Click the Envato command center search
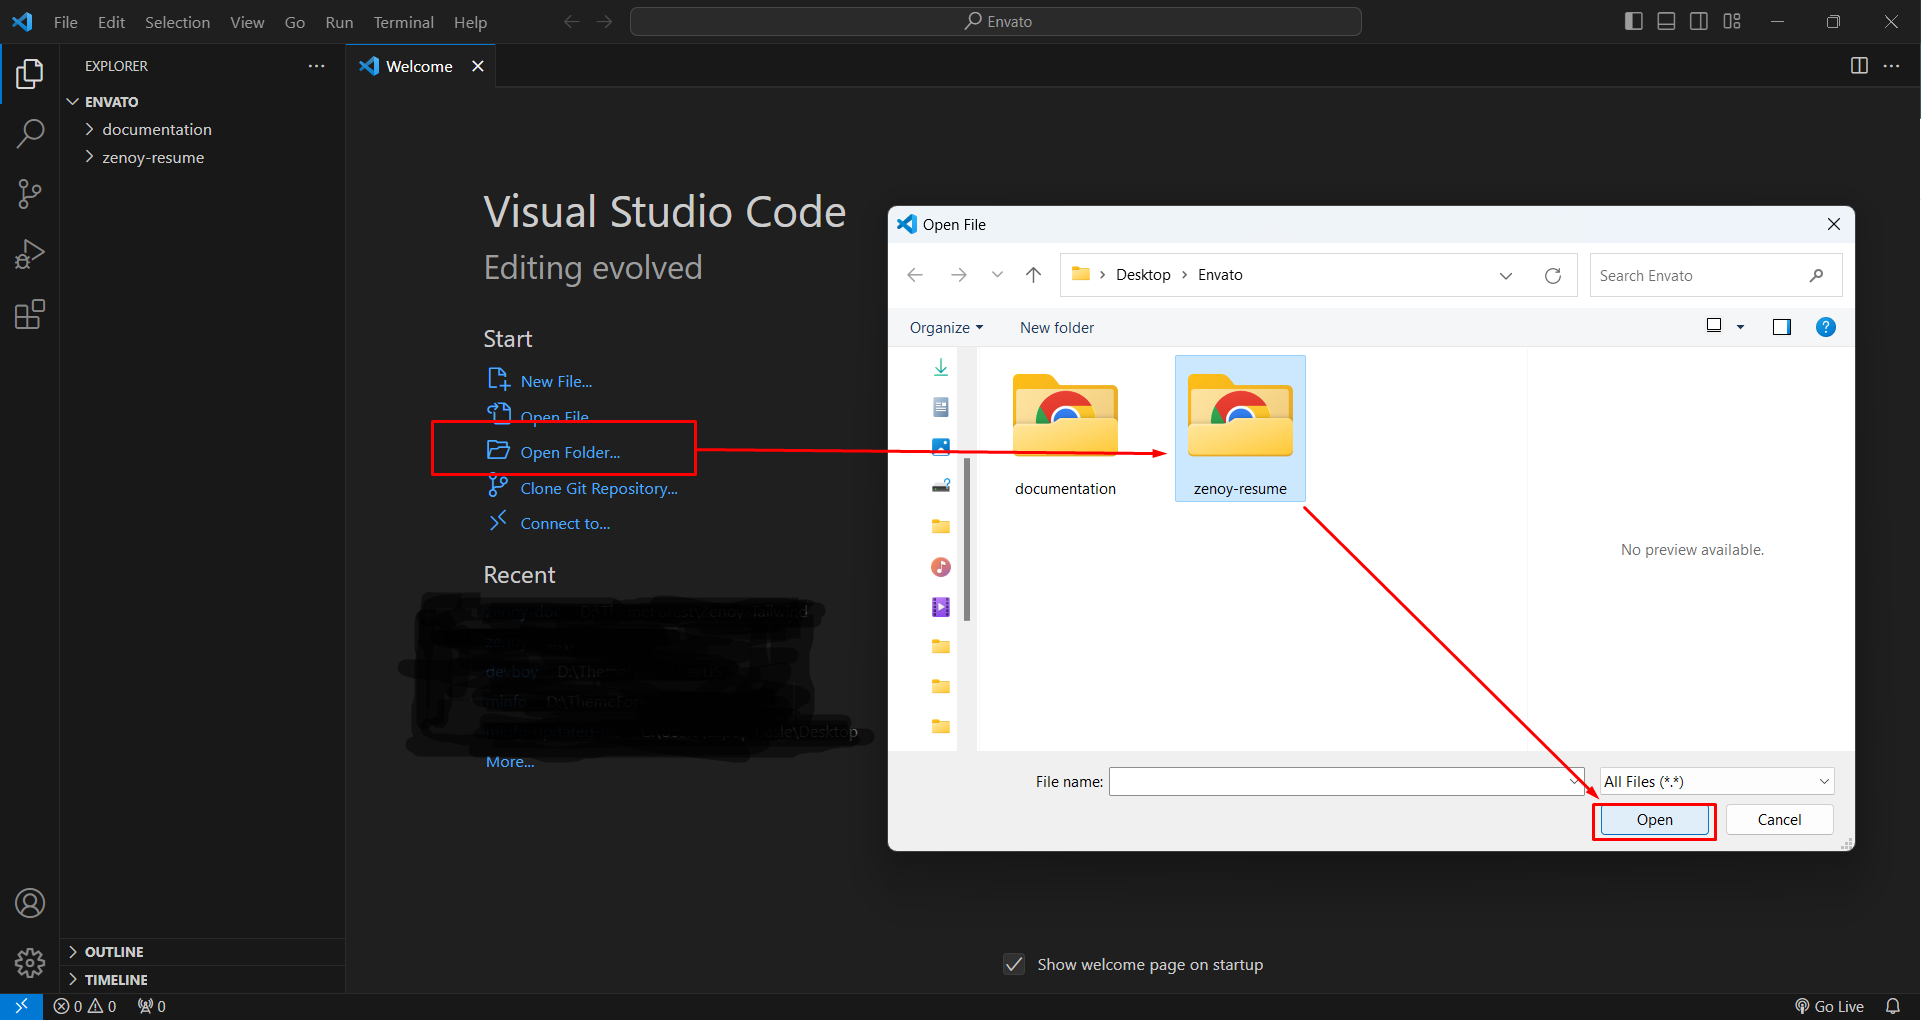Viewport: 1921px width, 1020px height. coord(995,21)
